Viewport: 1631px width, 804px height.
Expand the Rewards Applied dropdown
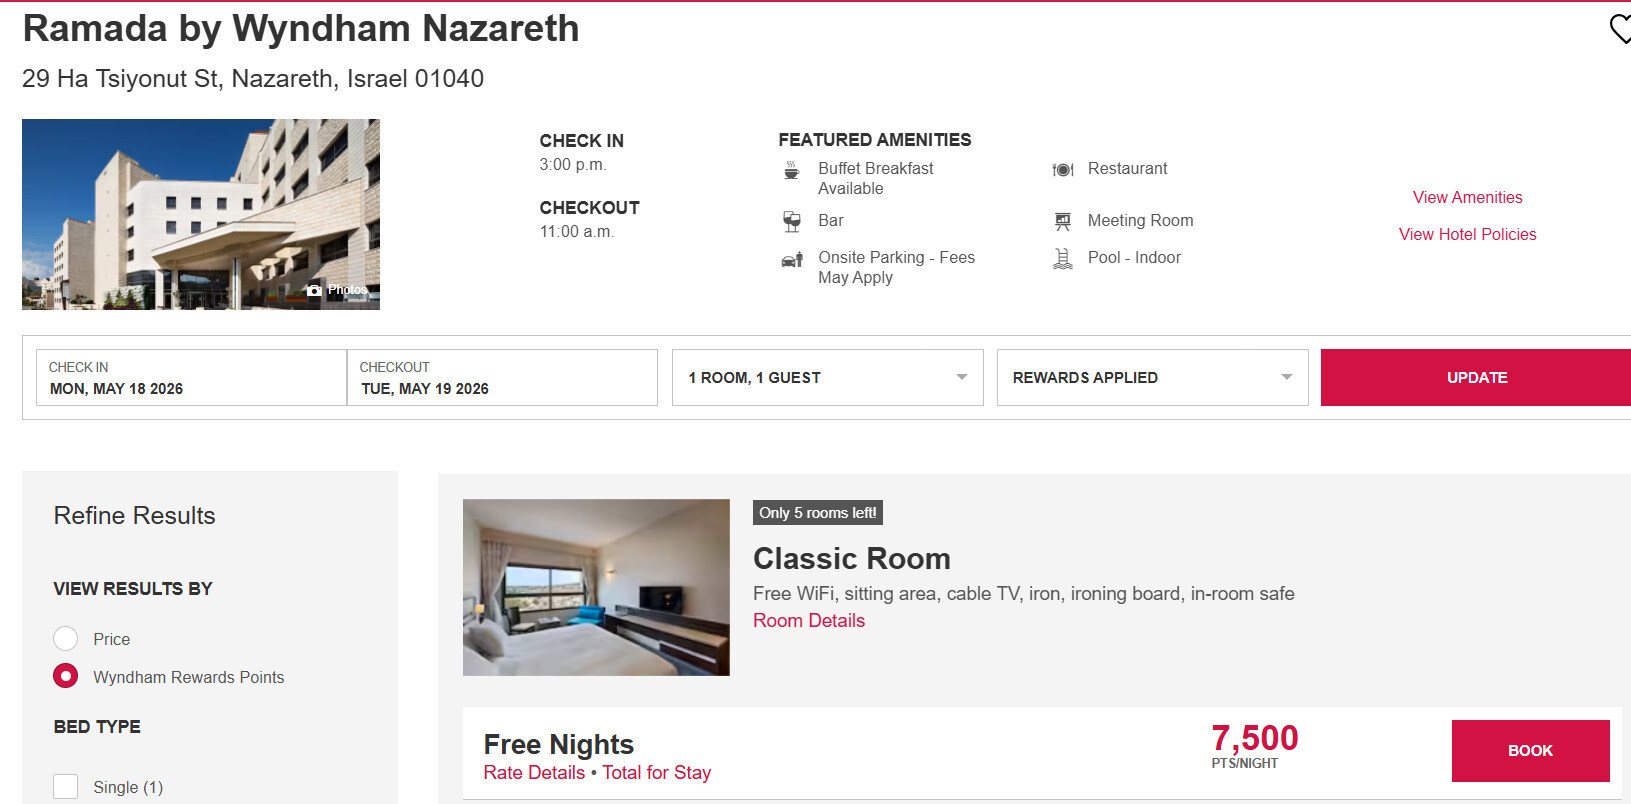tap(1152, 378)
